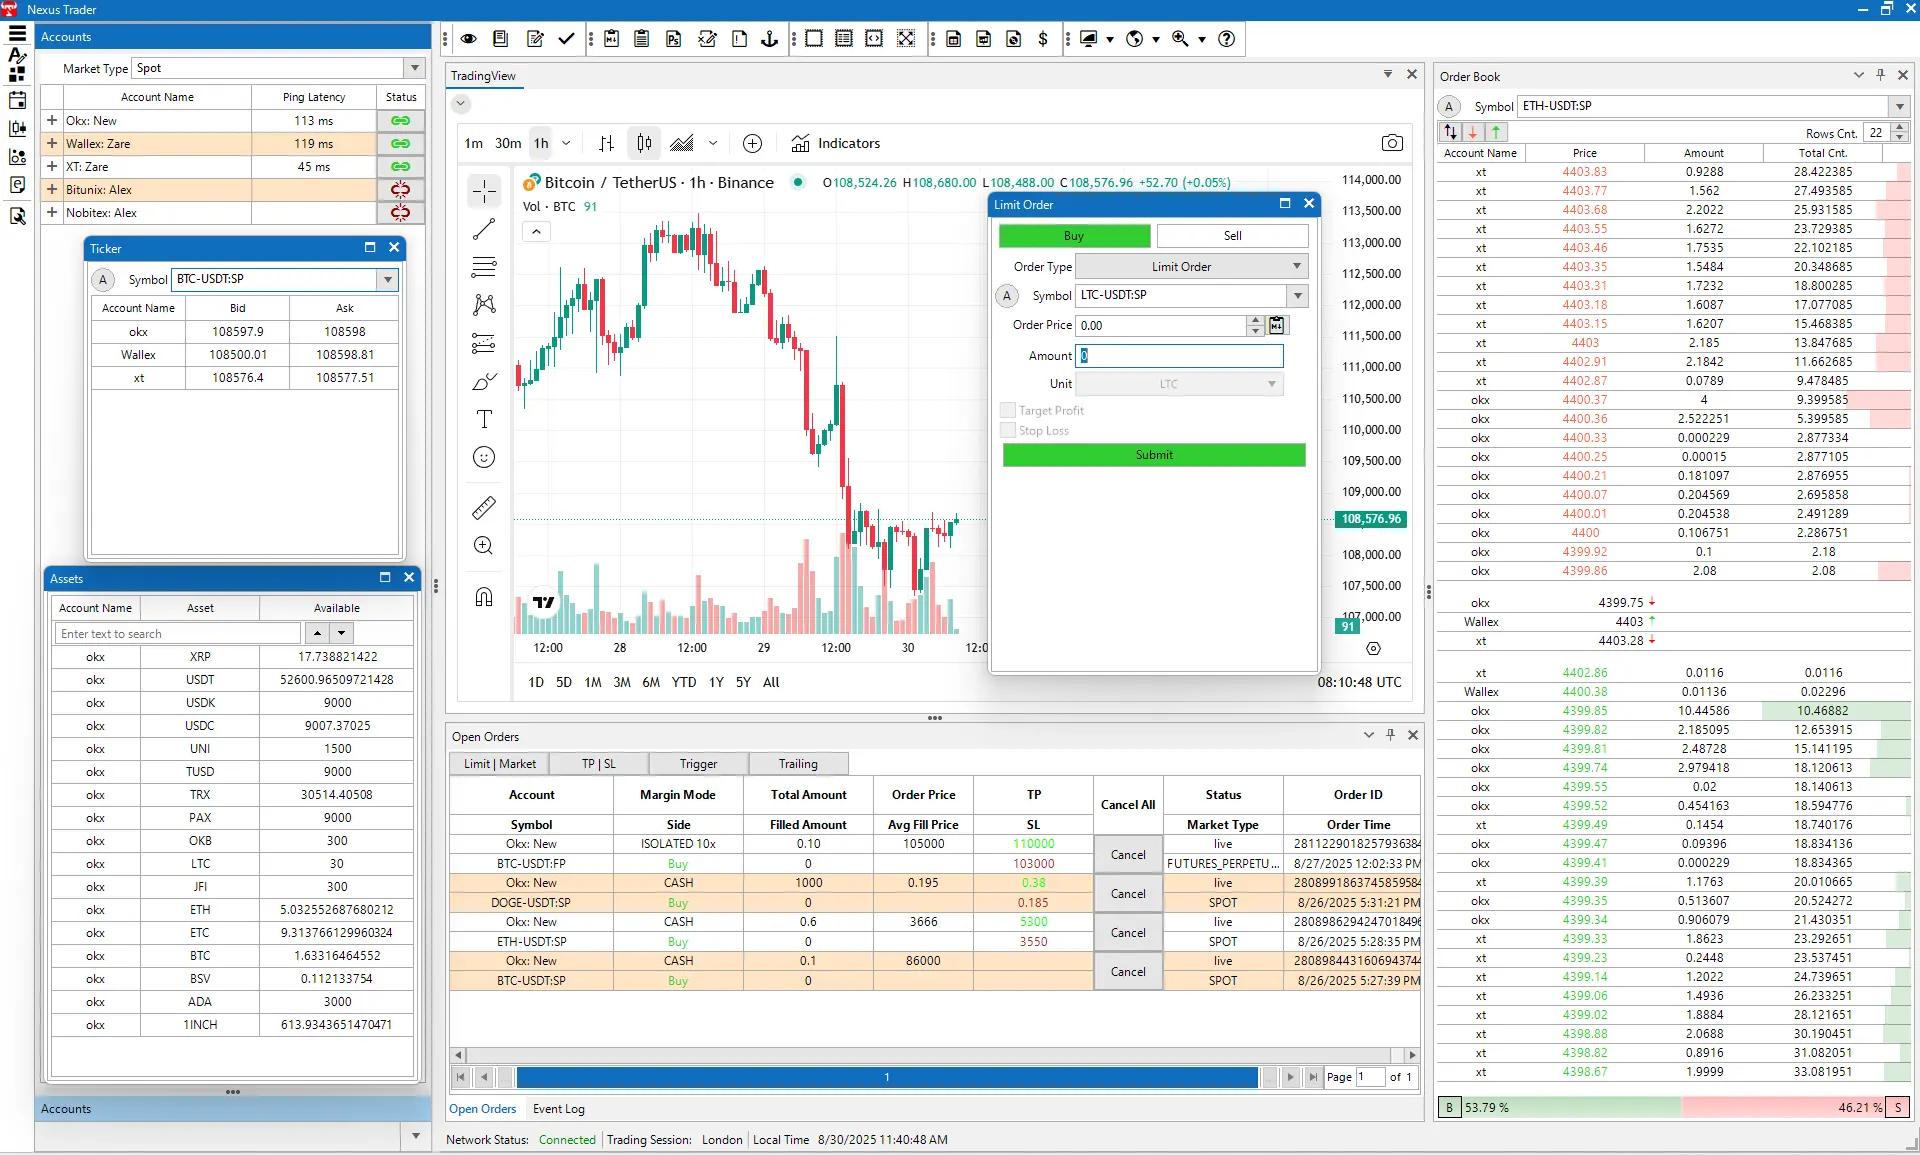Open the Trailing tab in Open Orders
The height and width of the screenshot is (1155, 1920).
pos(797,763)
